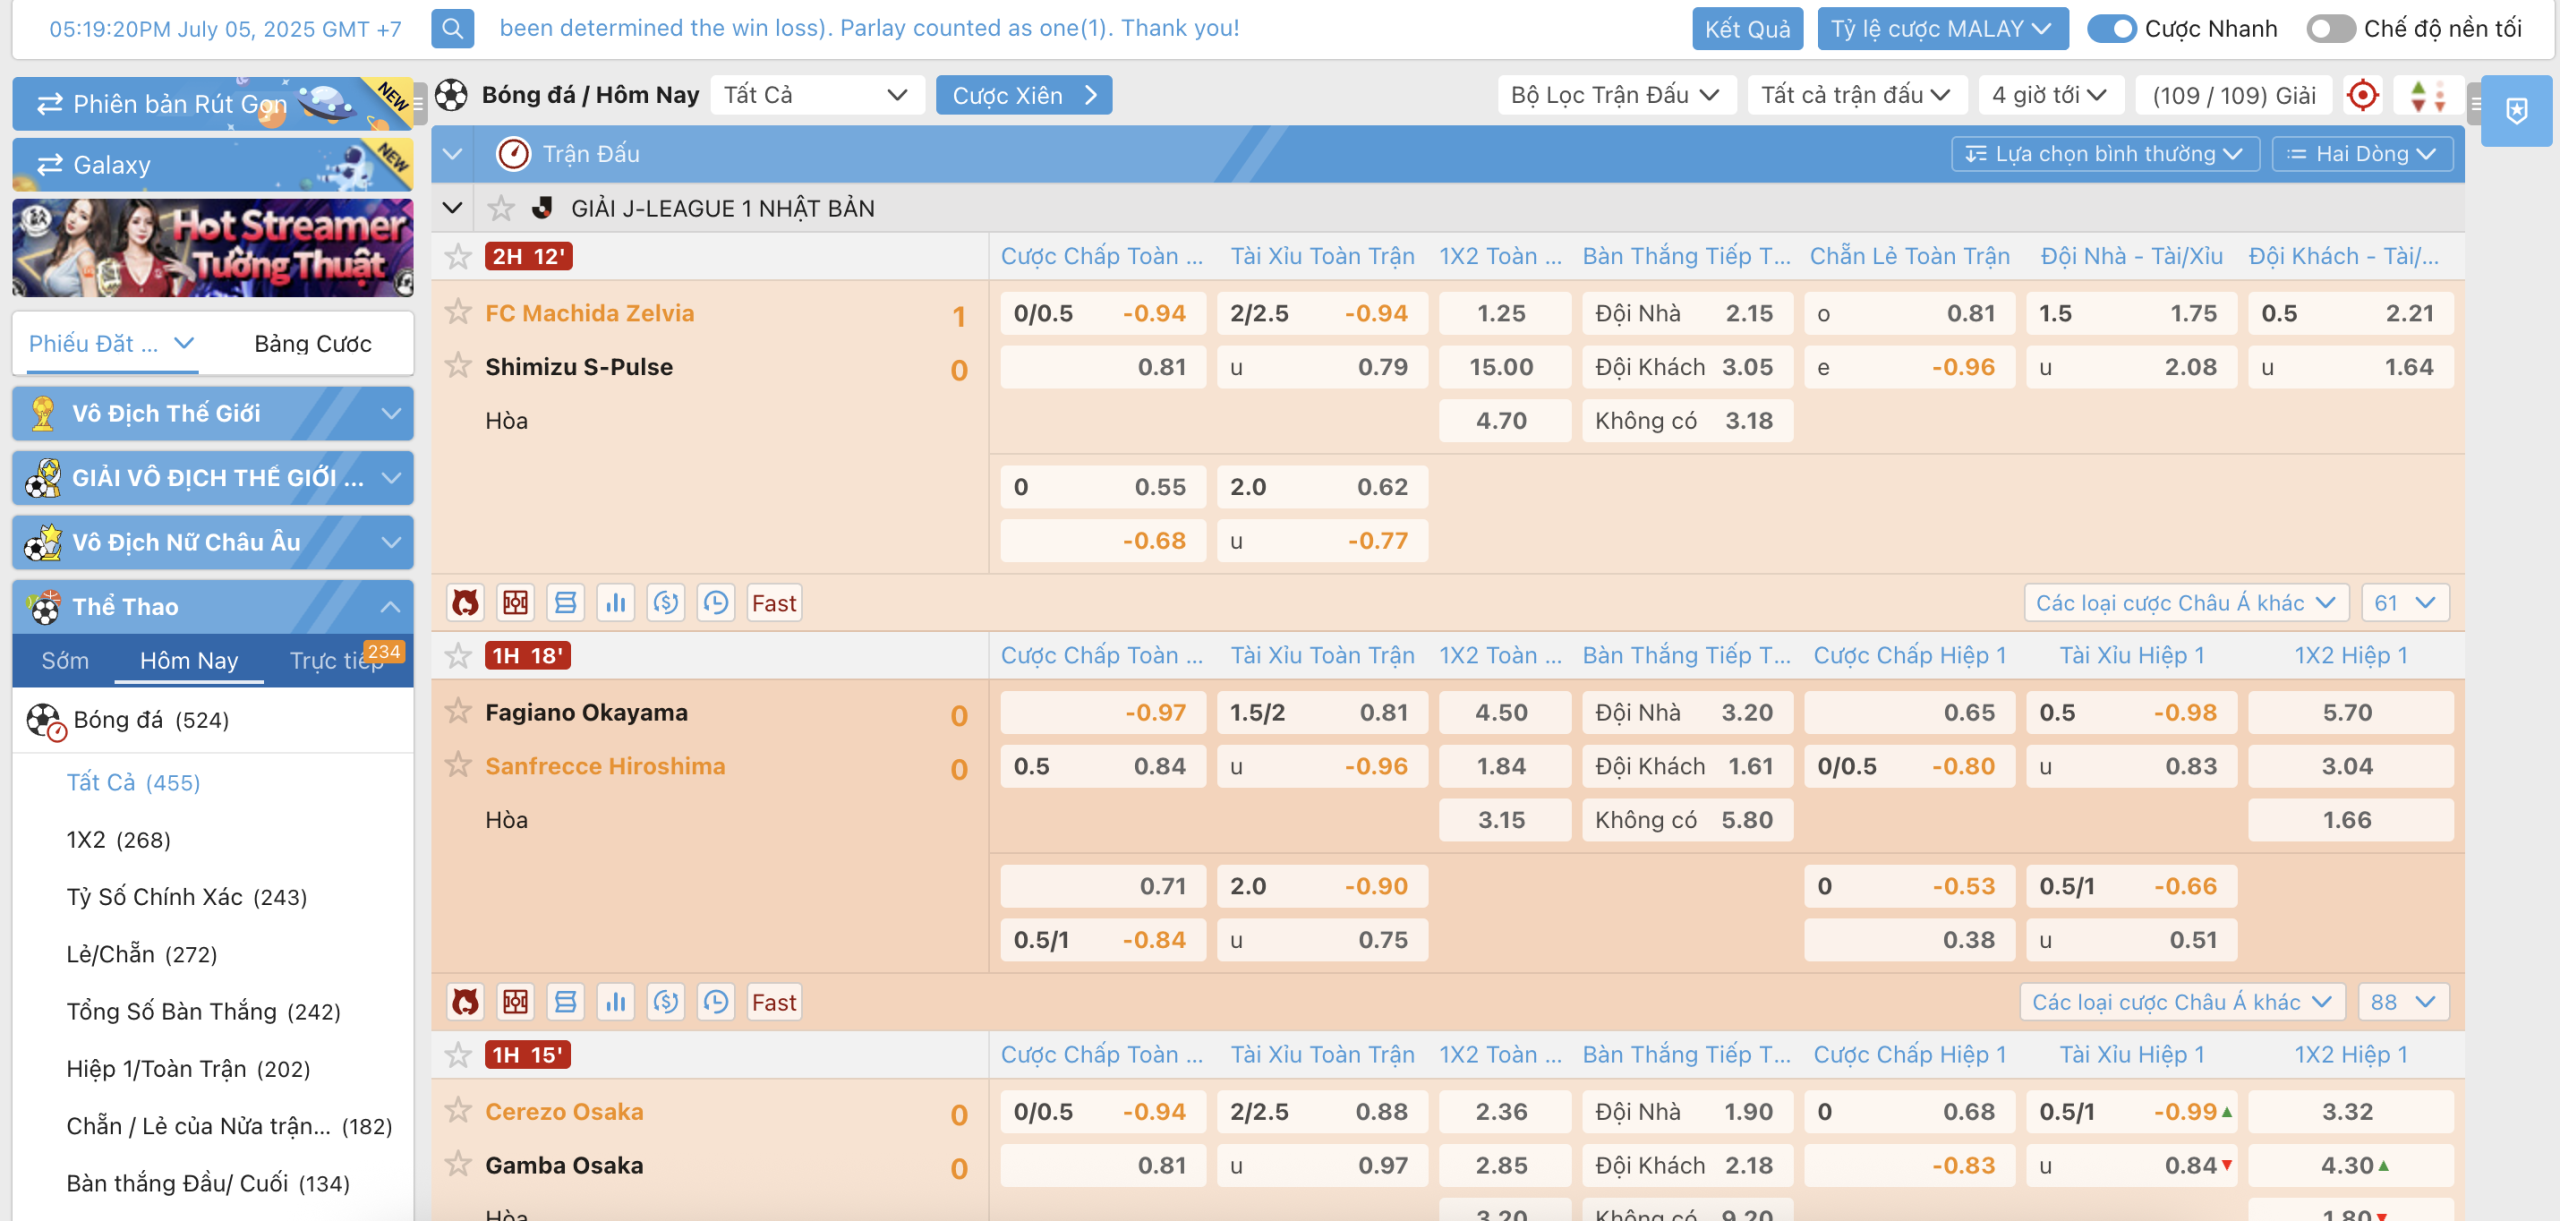The width and height of the screenshot is (2560, 1221).
Task: Open the stacked-list icon in the Okayama toolbar
Action: [x=566, y=1002]
